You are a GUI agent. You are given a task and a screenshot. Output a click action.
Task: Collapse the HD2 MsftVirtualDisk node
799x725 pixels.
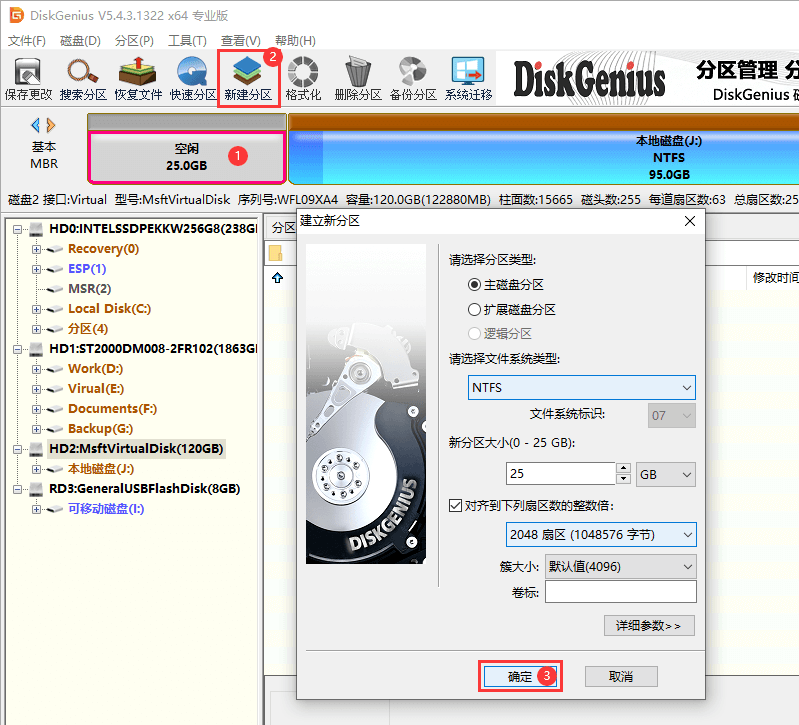pos(17,449)
